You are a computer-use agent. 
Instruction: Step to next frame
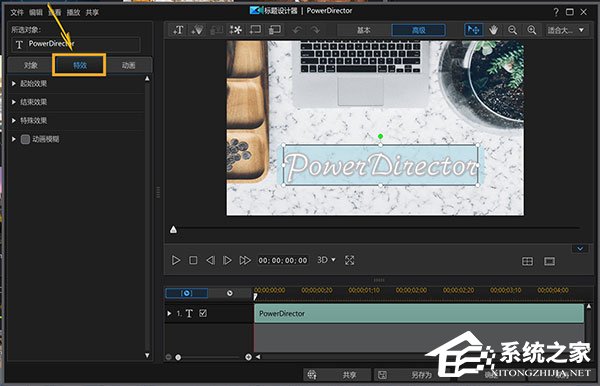tap(227, 261)
